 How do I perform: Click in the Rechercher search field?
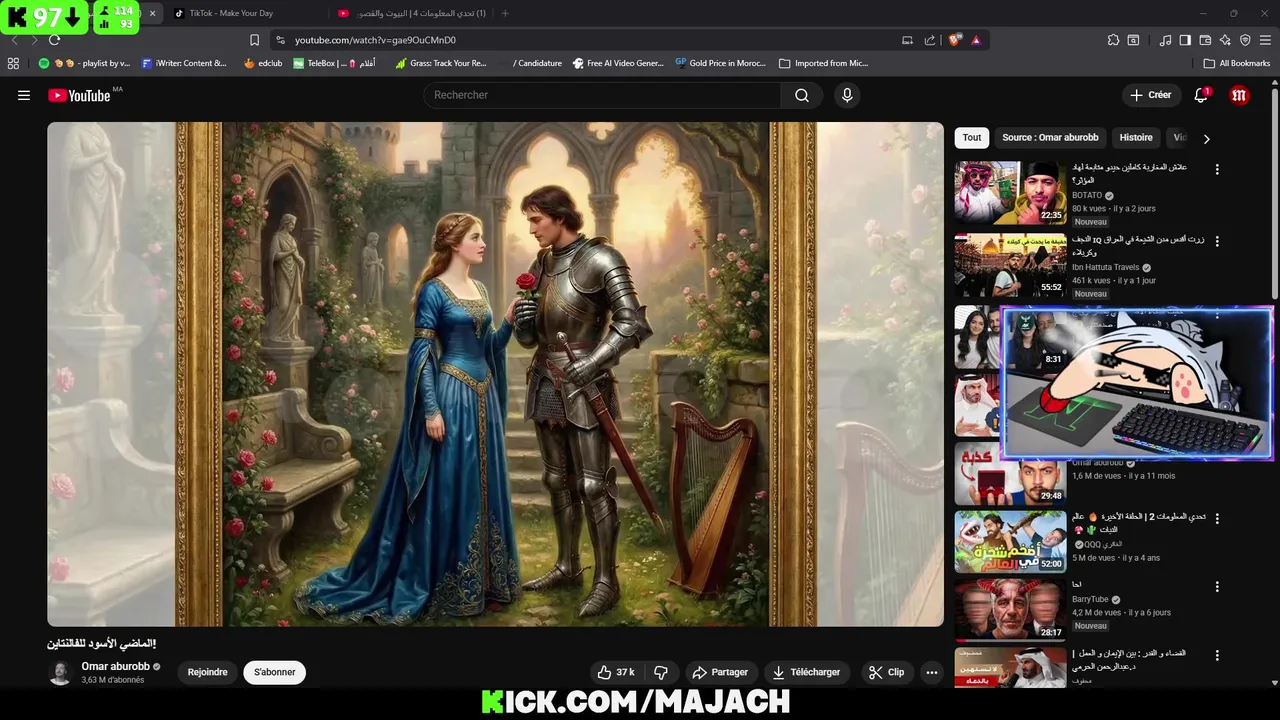click(x=602, y=95)
